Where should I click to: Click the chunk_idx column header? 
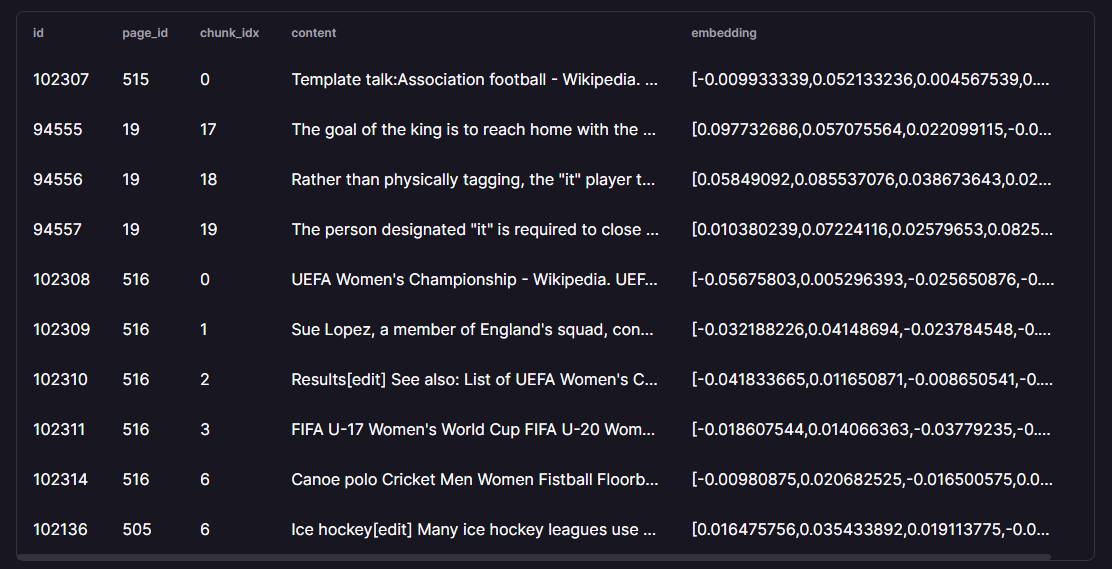[229, 33]
